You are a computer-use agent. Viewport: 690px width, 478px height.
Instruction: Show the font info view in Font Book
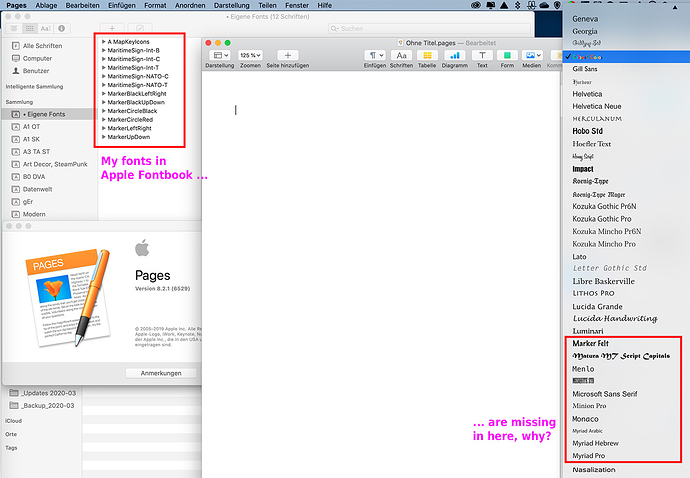click(61, 29)
